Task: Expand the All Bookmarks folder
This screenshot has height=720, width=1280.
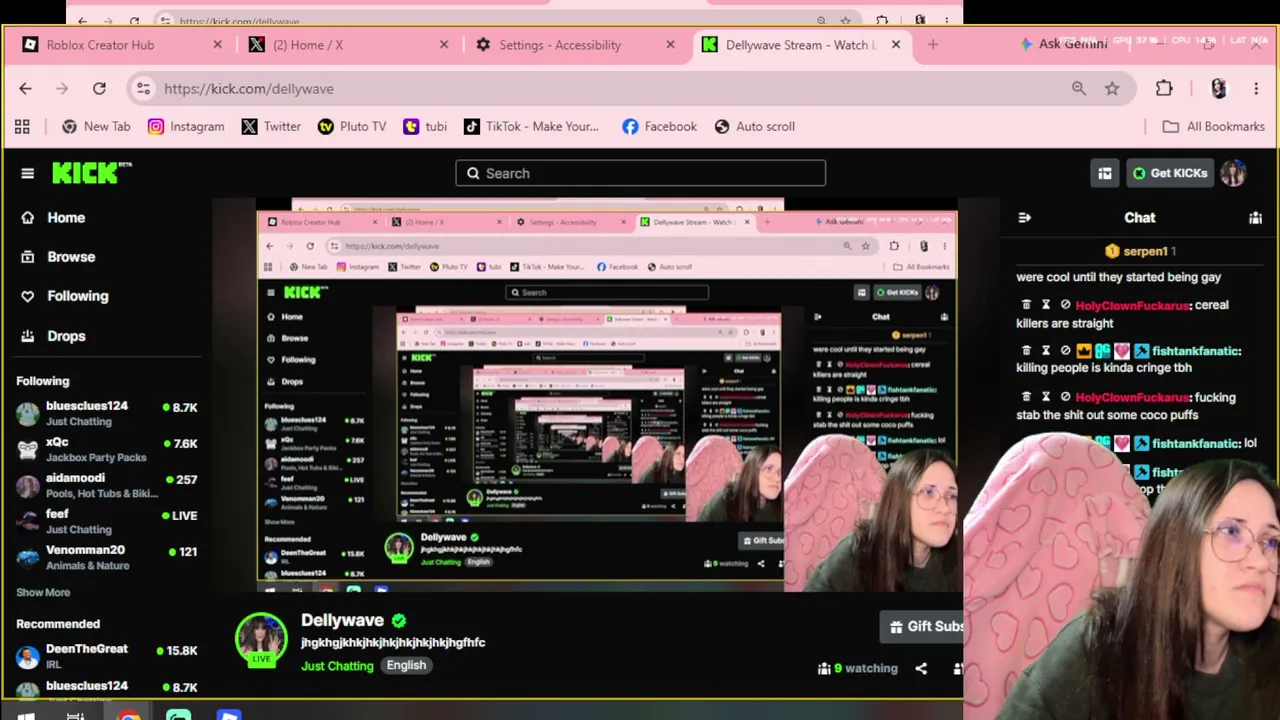Action: 1214,127
